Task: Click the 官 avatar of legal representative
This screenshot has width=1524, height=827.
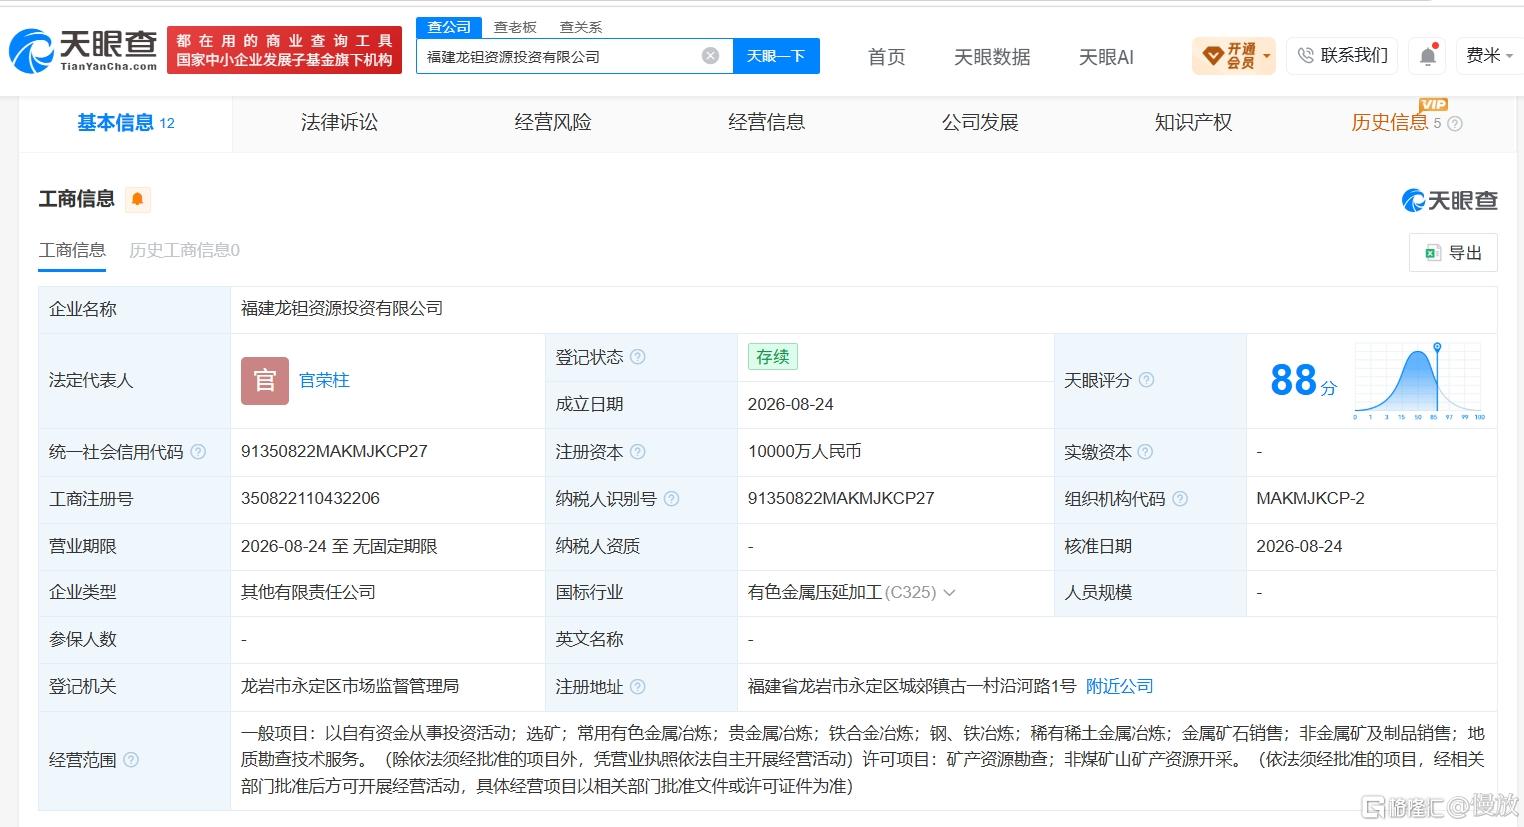Action: click(x=265, y=381)
